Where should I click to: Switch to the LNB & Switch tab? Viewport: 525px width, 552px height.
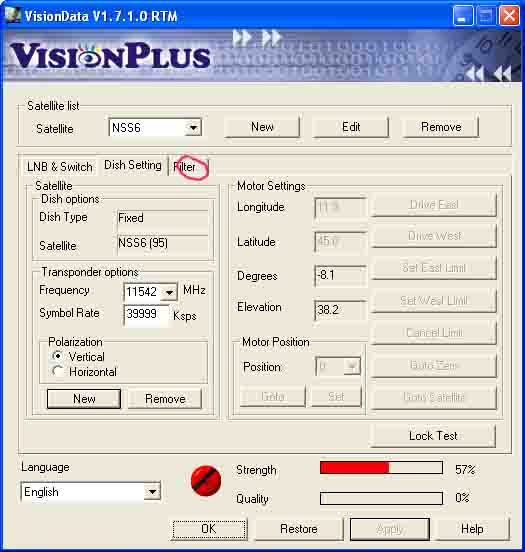tap(60, 167)
